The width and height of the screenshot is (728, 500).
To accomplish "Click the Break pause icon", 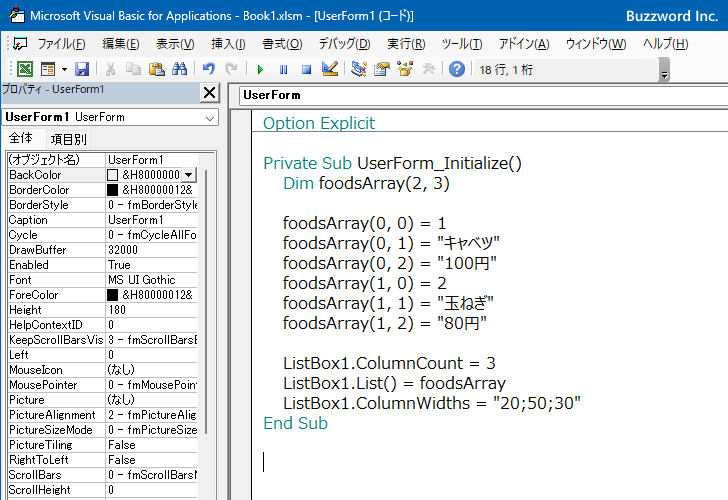I will tap(283, 70).
